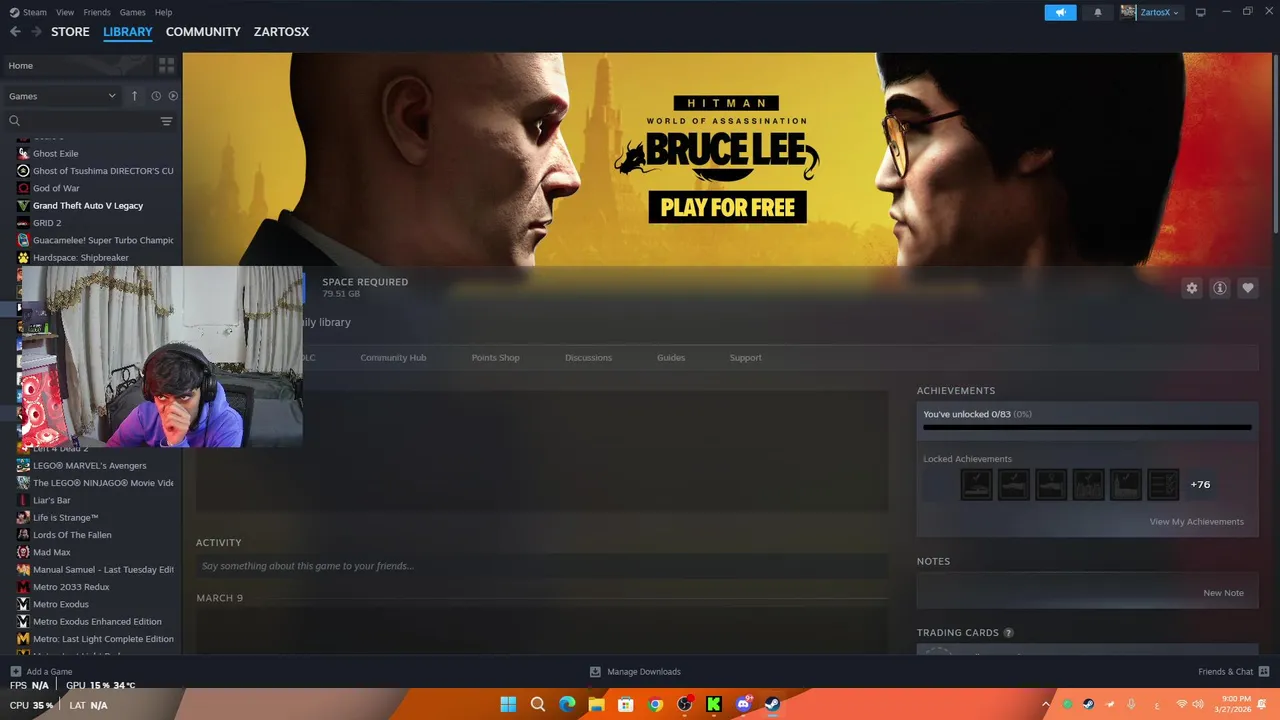Show the +76 more locked achievements
The width and height of the screenshot is (1280, 720).
[x=1200, y=484]
